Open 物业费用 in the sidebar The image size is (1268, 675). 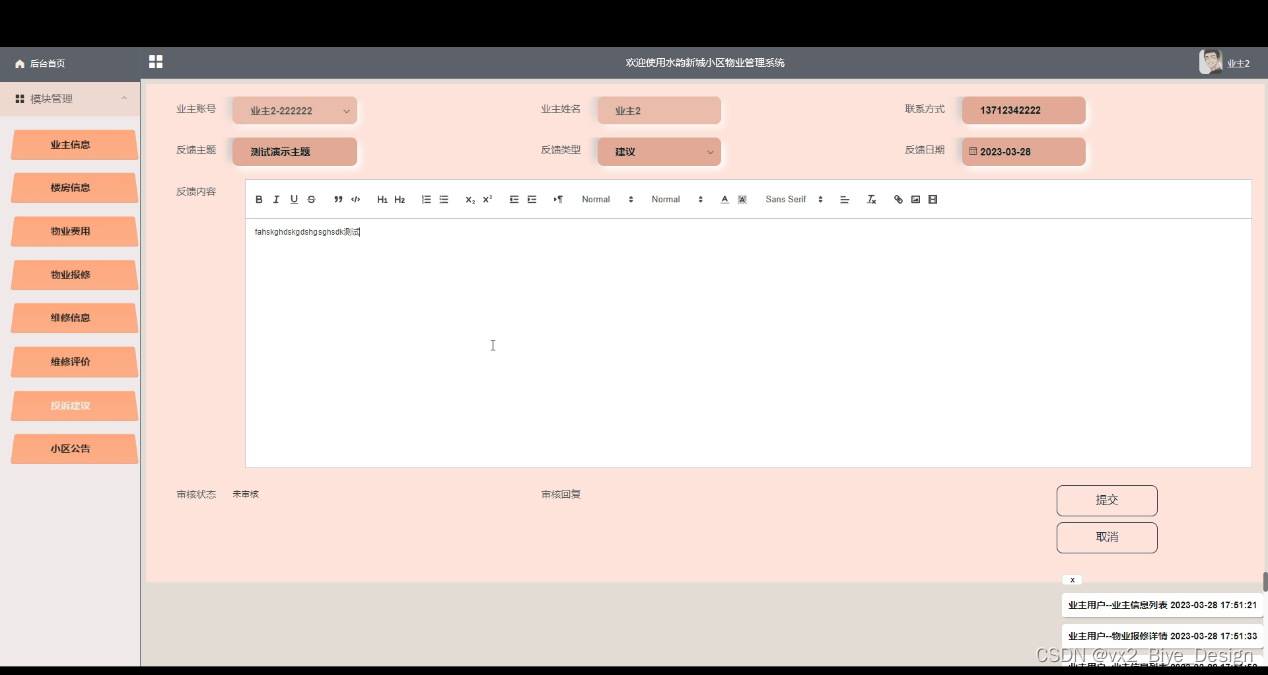click(x=74, y=232)
